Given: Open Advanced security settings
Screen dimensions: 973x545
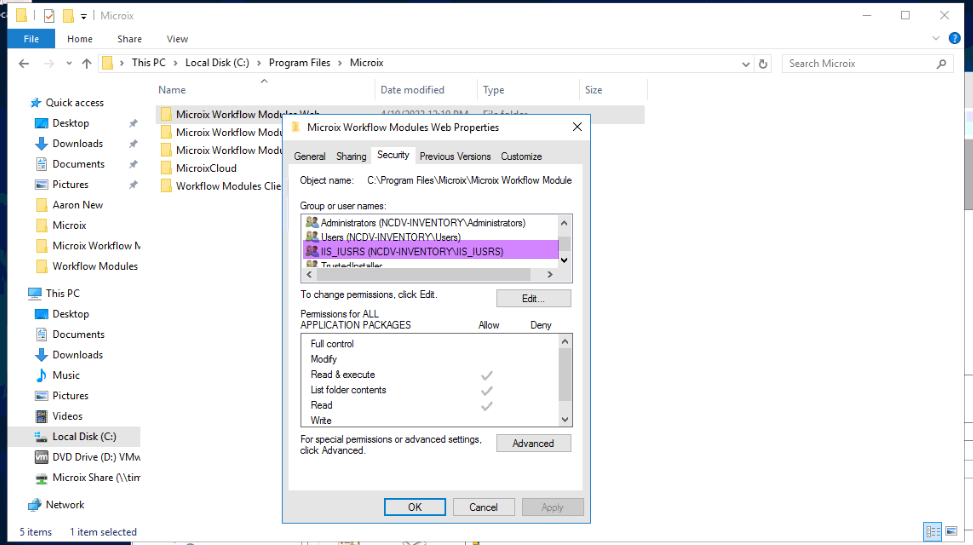Looking at the screenshot, I should click(x=533, y=443).
